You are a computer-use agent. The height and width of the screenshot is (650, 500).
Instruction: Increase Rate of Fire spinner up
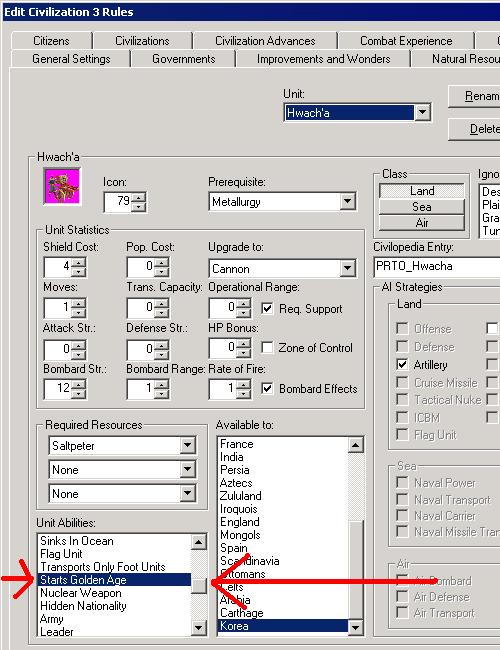point(244,384)
